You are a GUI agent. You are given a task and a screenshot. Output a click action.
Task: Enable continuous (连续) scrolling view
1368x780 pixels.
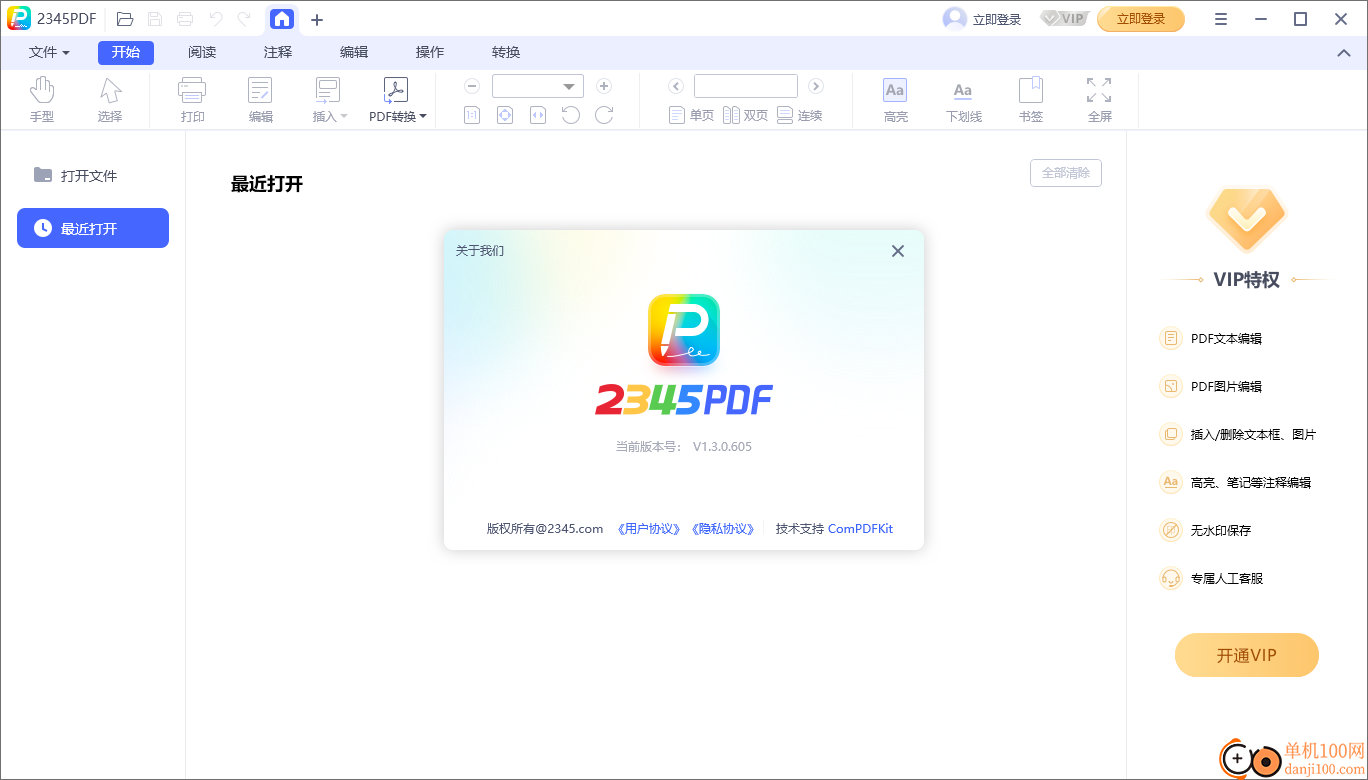coord(800,116)
